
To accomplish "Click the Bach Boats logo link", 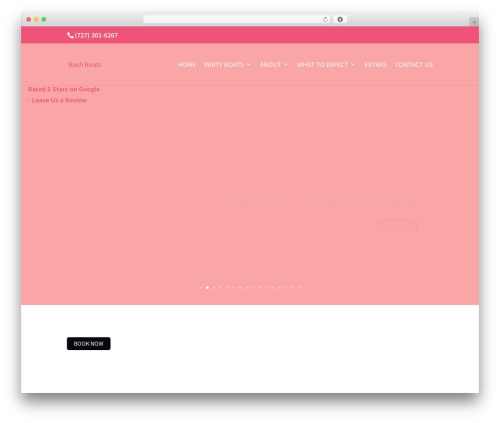I will coord(85,65).
